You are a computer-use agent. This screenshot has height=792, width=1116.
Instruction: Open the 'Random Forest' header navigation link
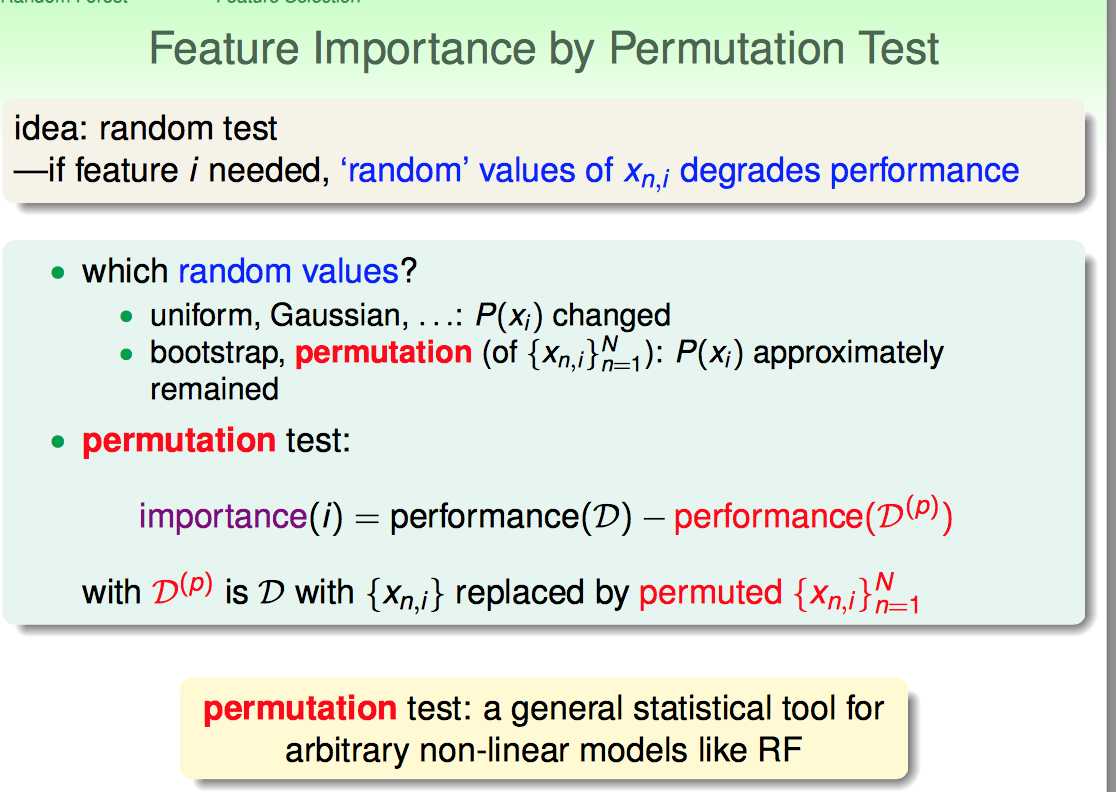(x=64, y=2)
